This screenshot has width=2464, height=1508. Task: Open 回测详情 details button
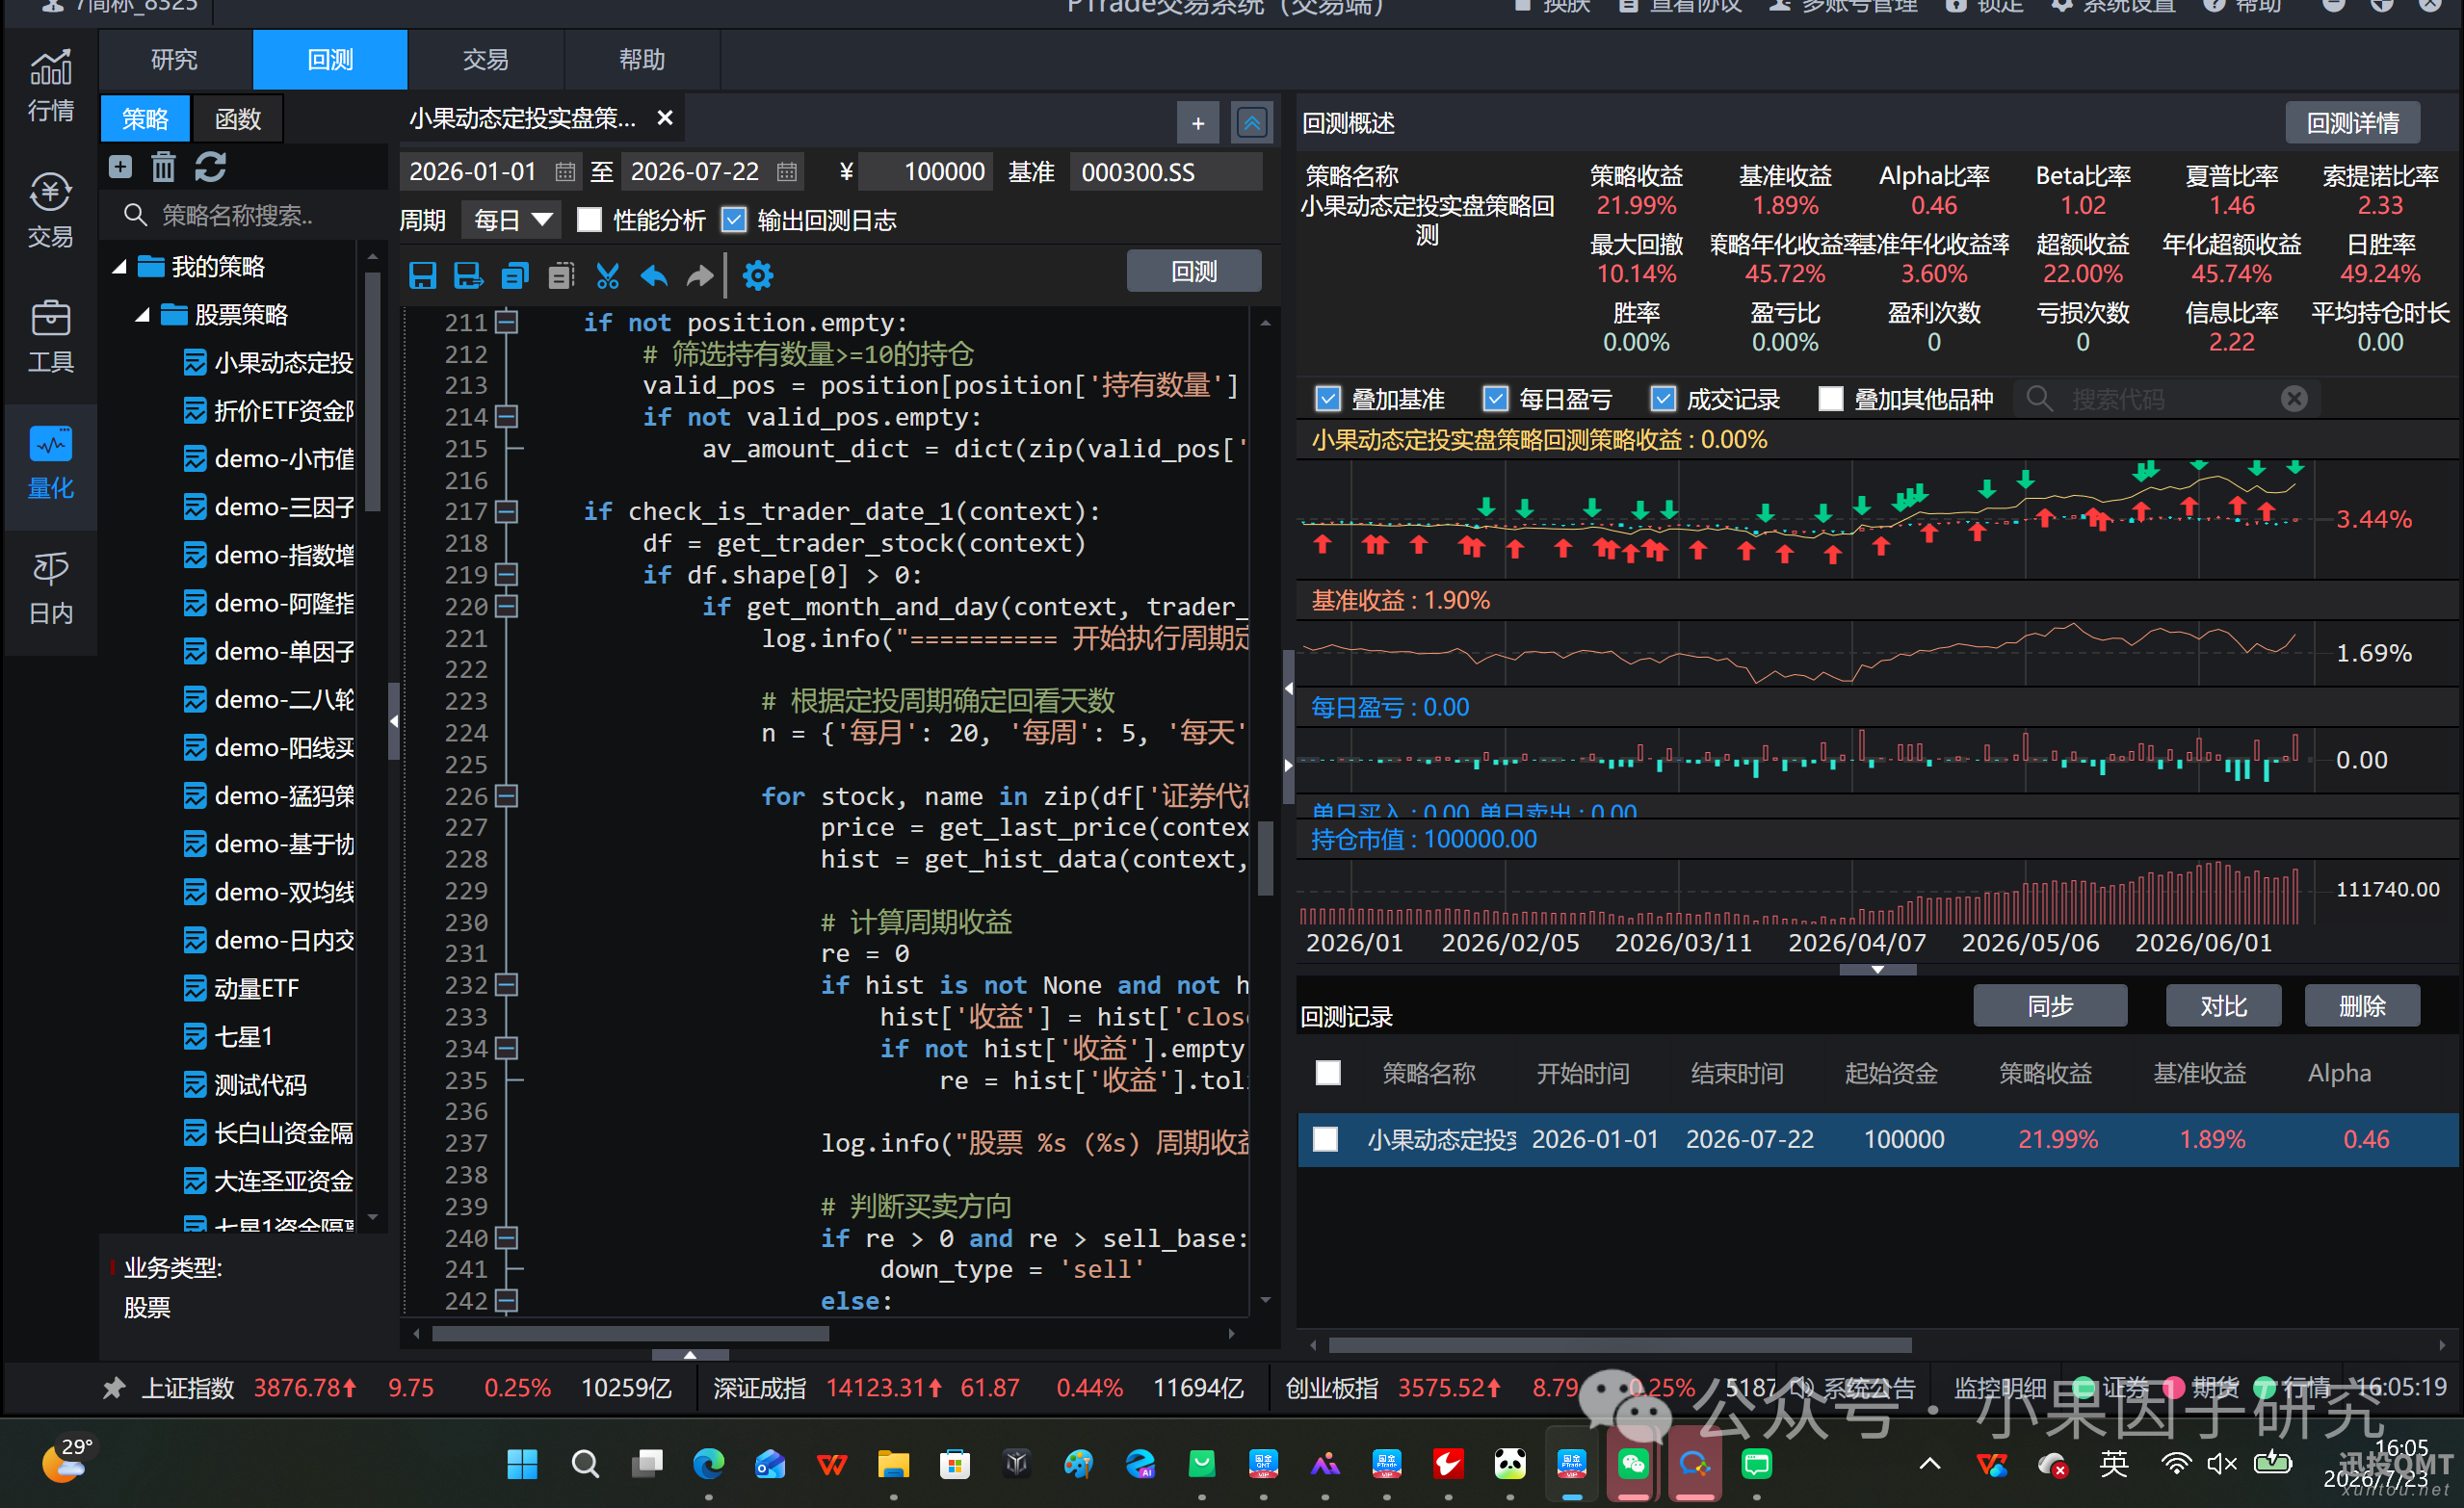tap(2352, 122)
